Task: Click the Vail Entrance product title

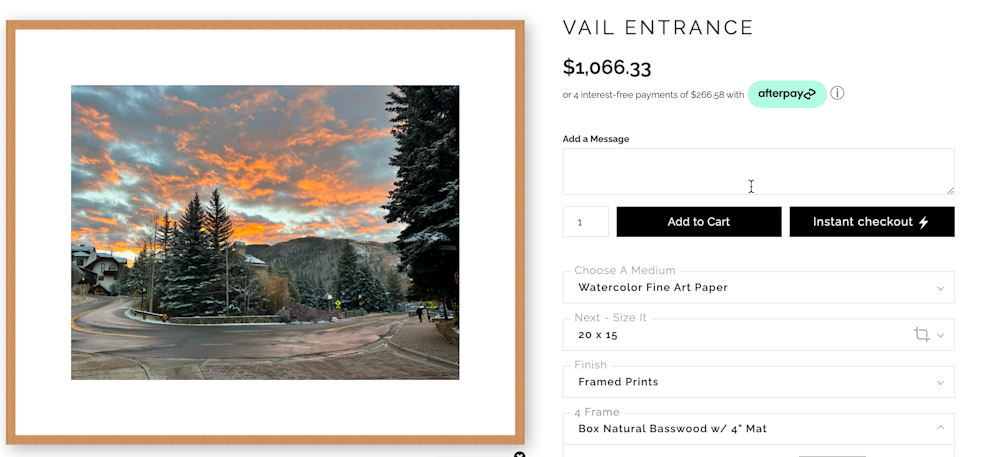Action: pos(658,28)
